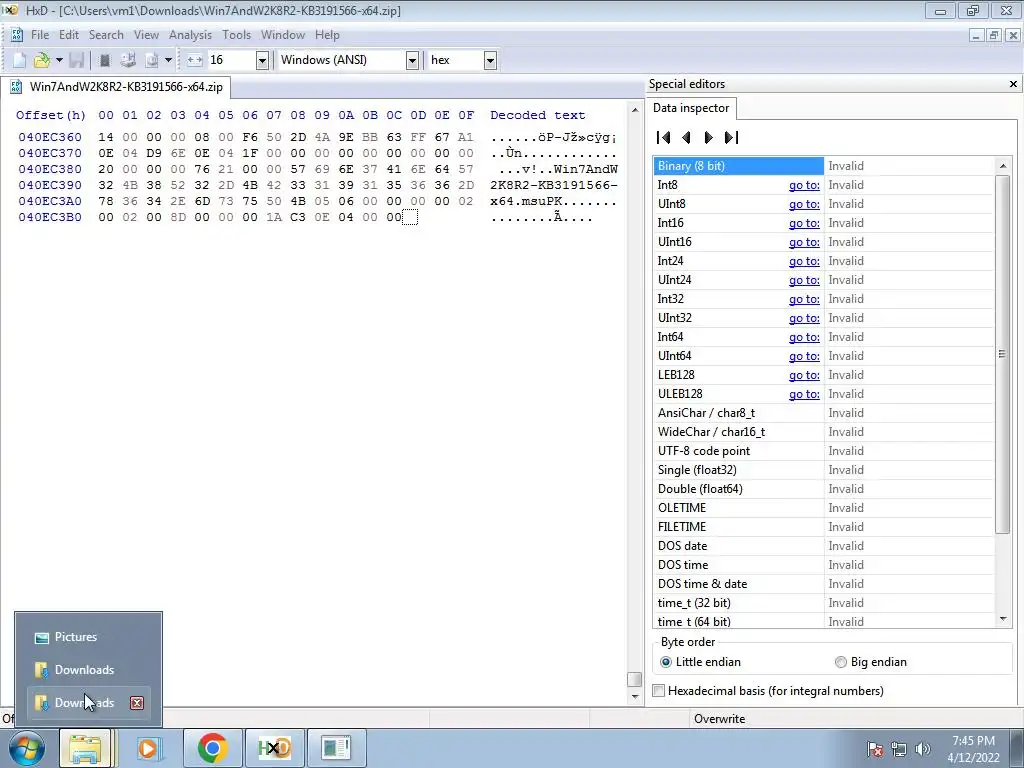Click the HxD taskbar icon
Screen dimensions: 1024x768
274,748
